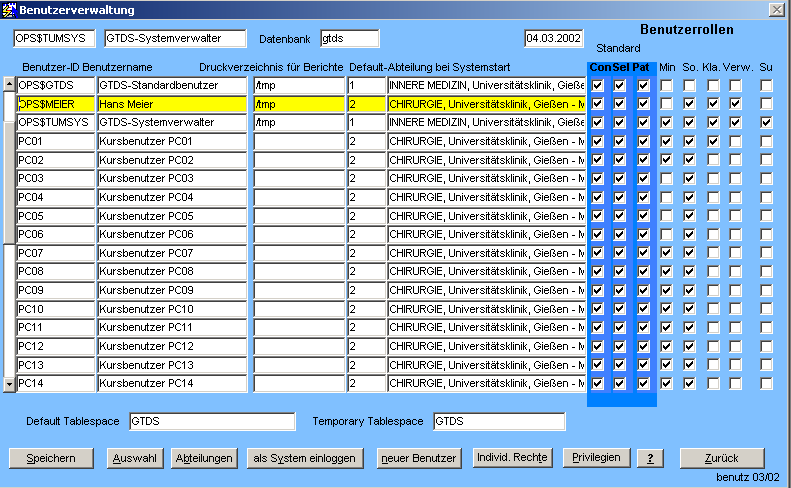The height and width of the screenshot is (488, 791).
Task: Toggle Kla. checkbox for PC01 row
Action: pyautogui.click(x=713, y=141)
